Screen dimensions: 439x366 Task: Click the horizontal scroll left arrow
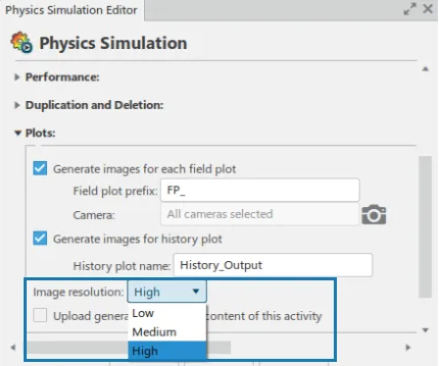click(x=13, y=347)
